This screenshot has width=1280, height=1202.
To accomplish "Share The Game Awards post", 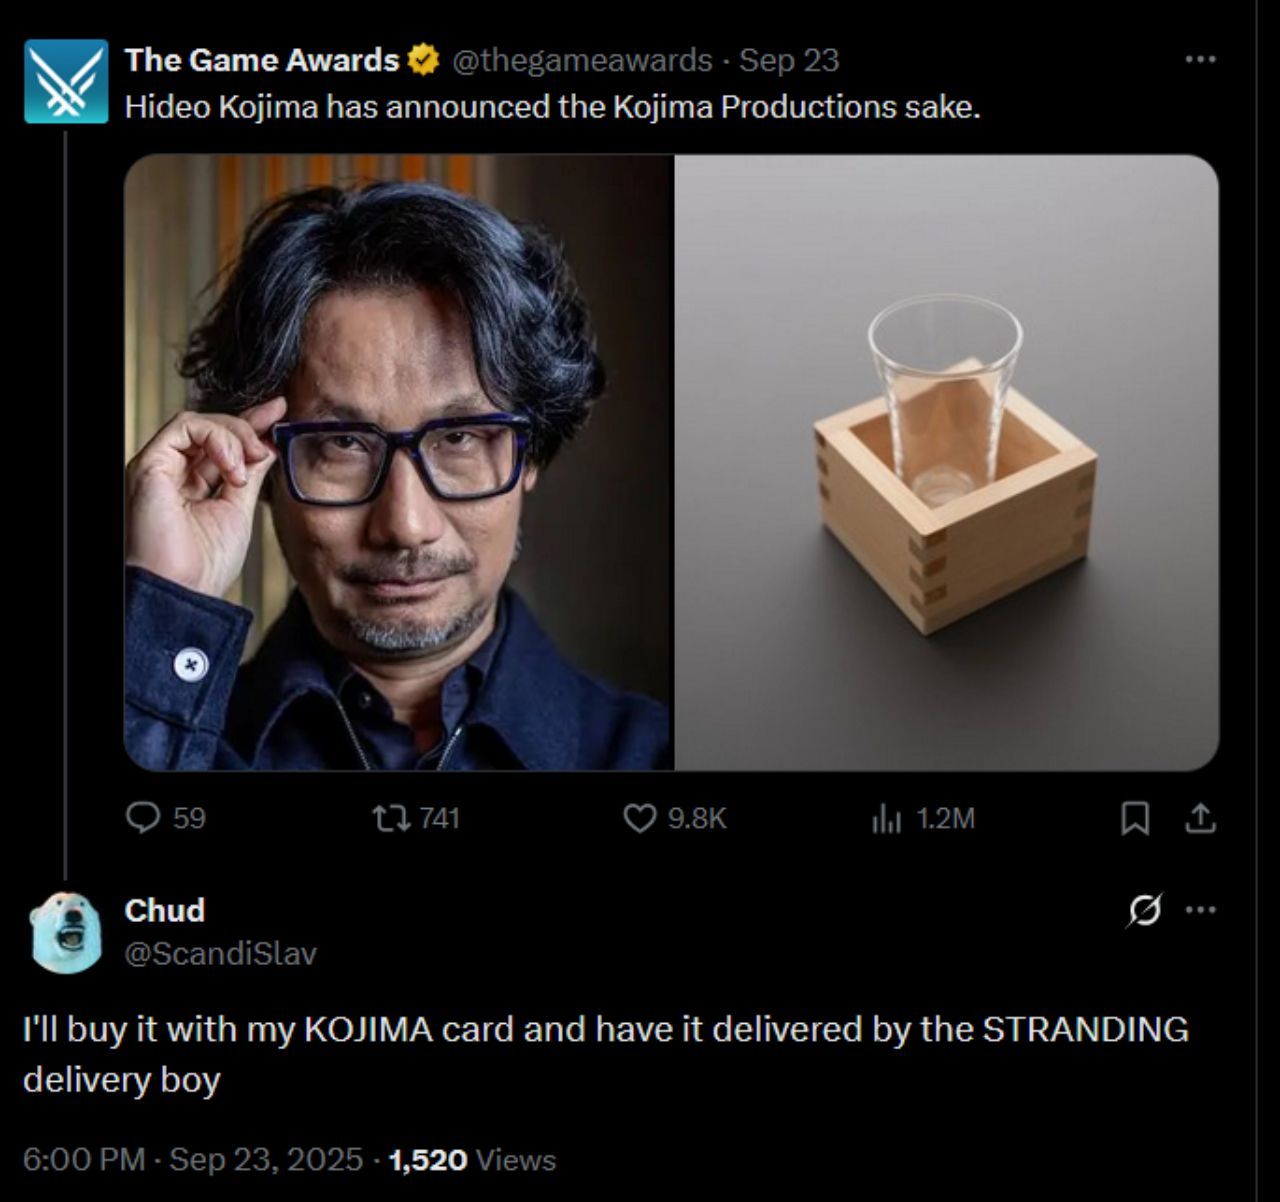I will (1200, 819).
